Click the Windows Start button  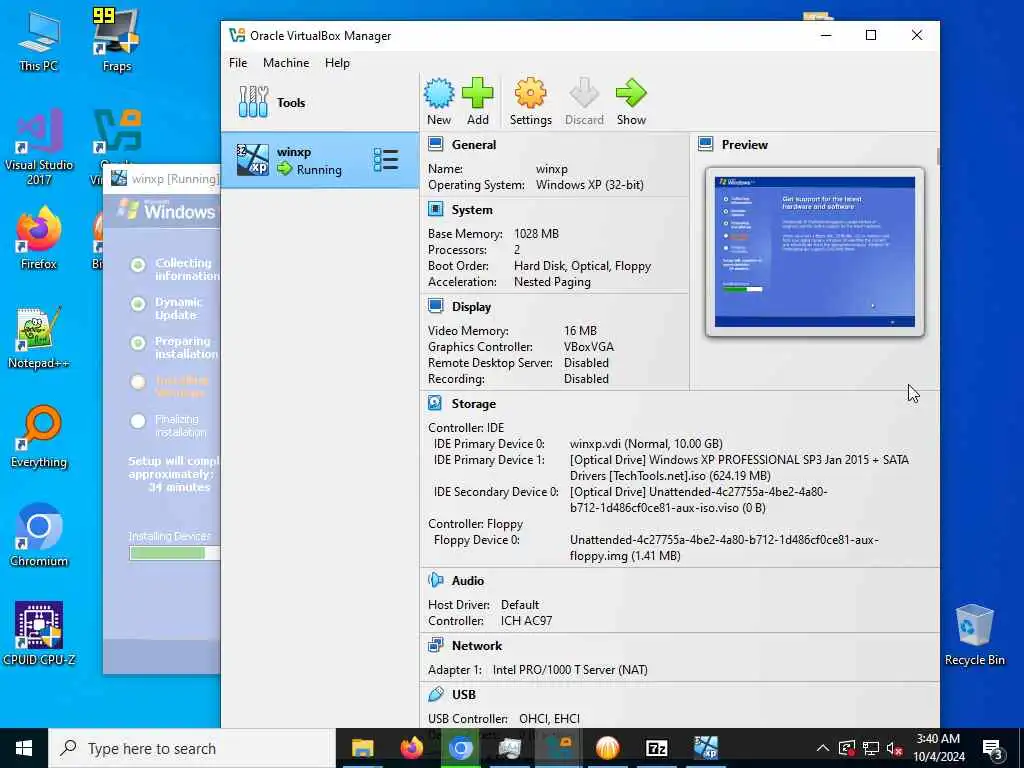pos(24,748)
